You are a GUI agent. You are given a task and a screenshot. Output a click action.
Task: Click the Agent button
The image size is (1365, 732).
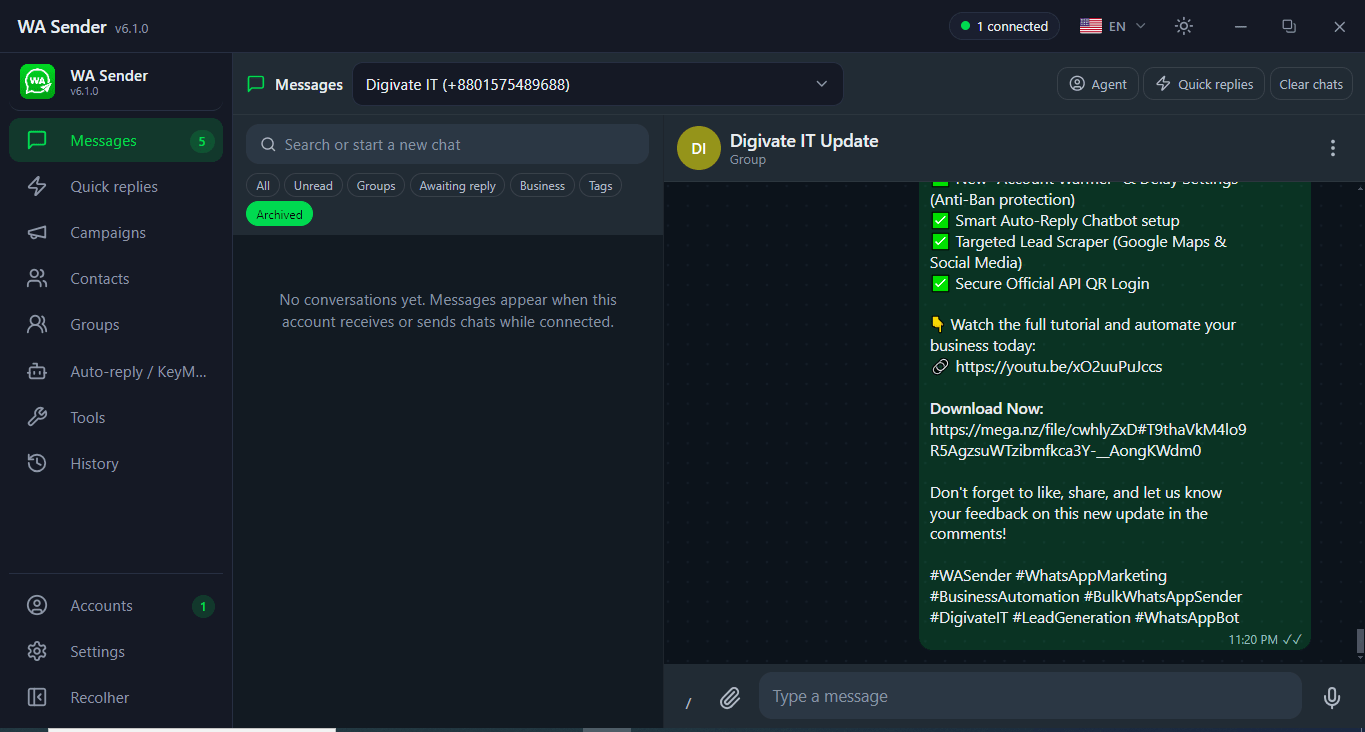[1097, 84]
